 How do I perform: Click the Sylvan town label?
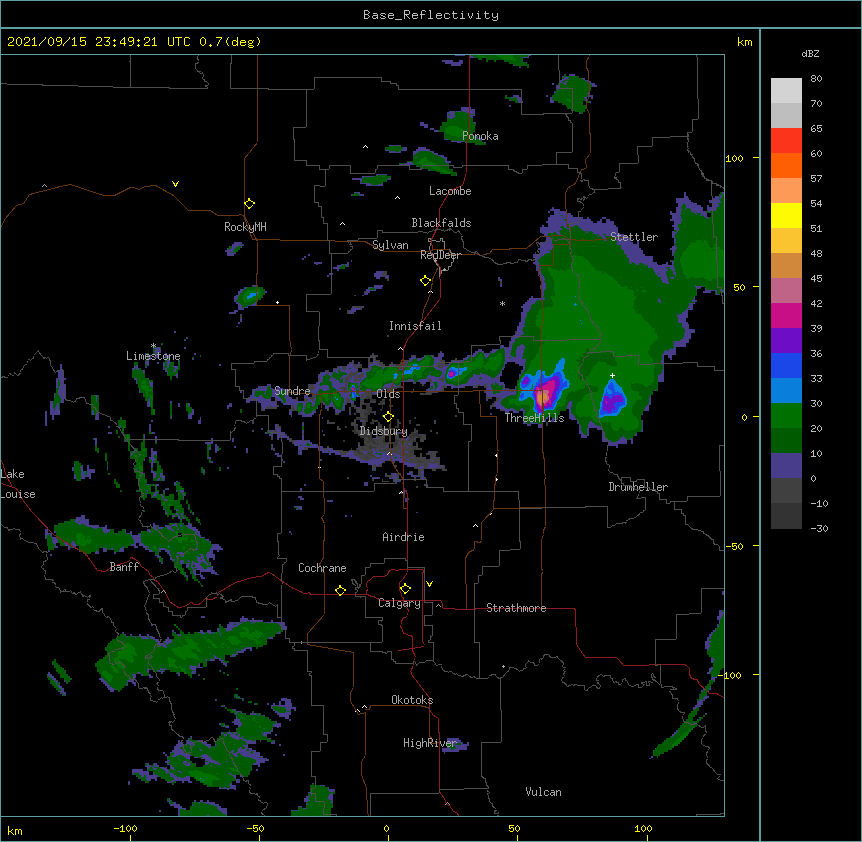(390, 245)
